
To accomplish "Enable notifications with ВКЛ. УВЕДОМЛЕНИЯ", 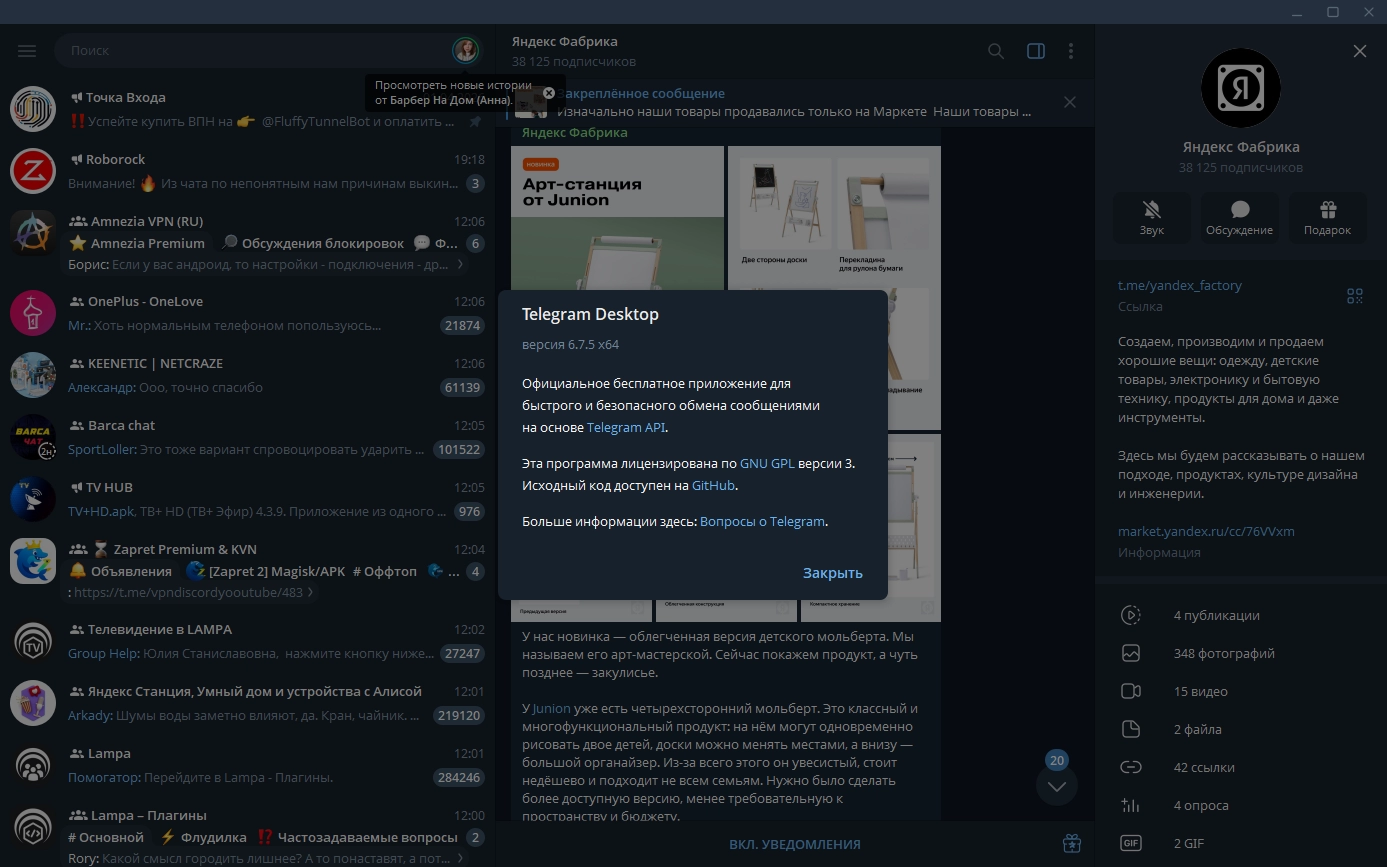I will tap(794, 844).
